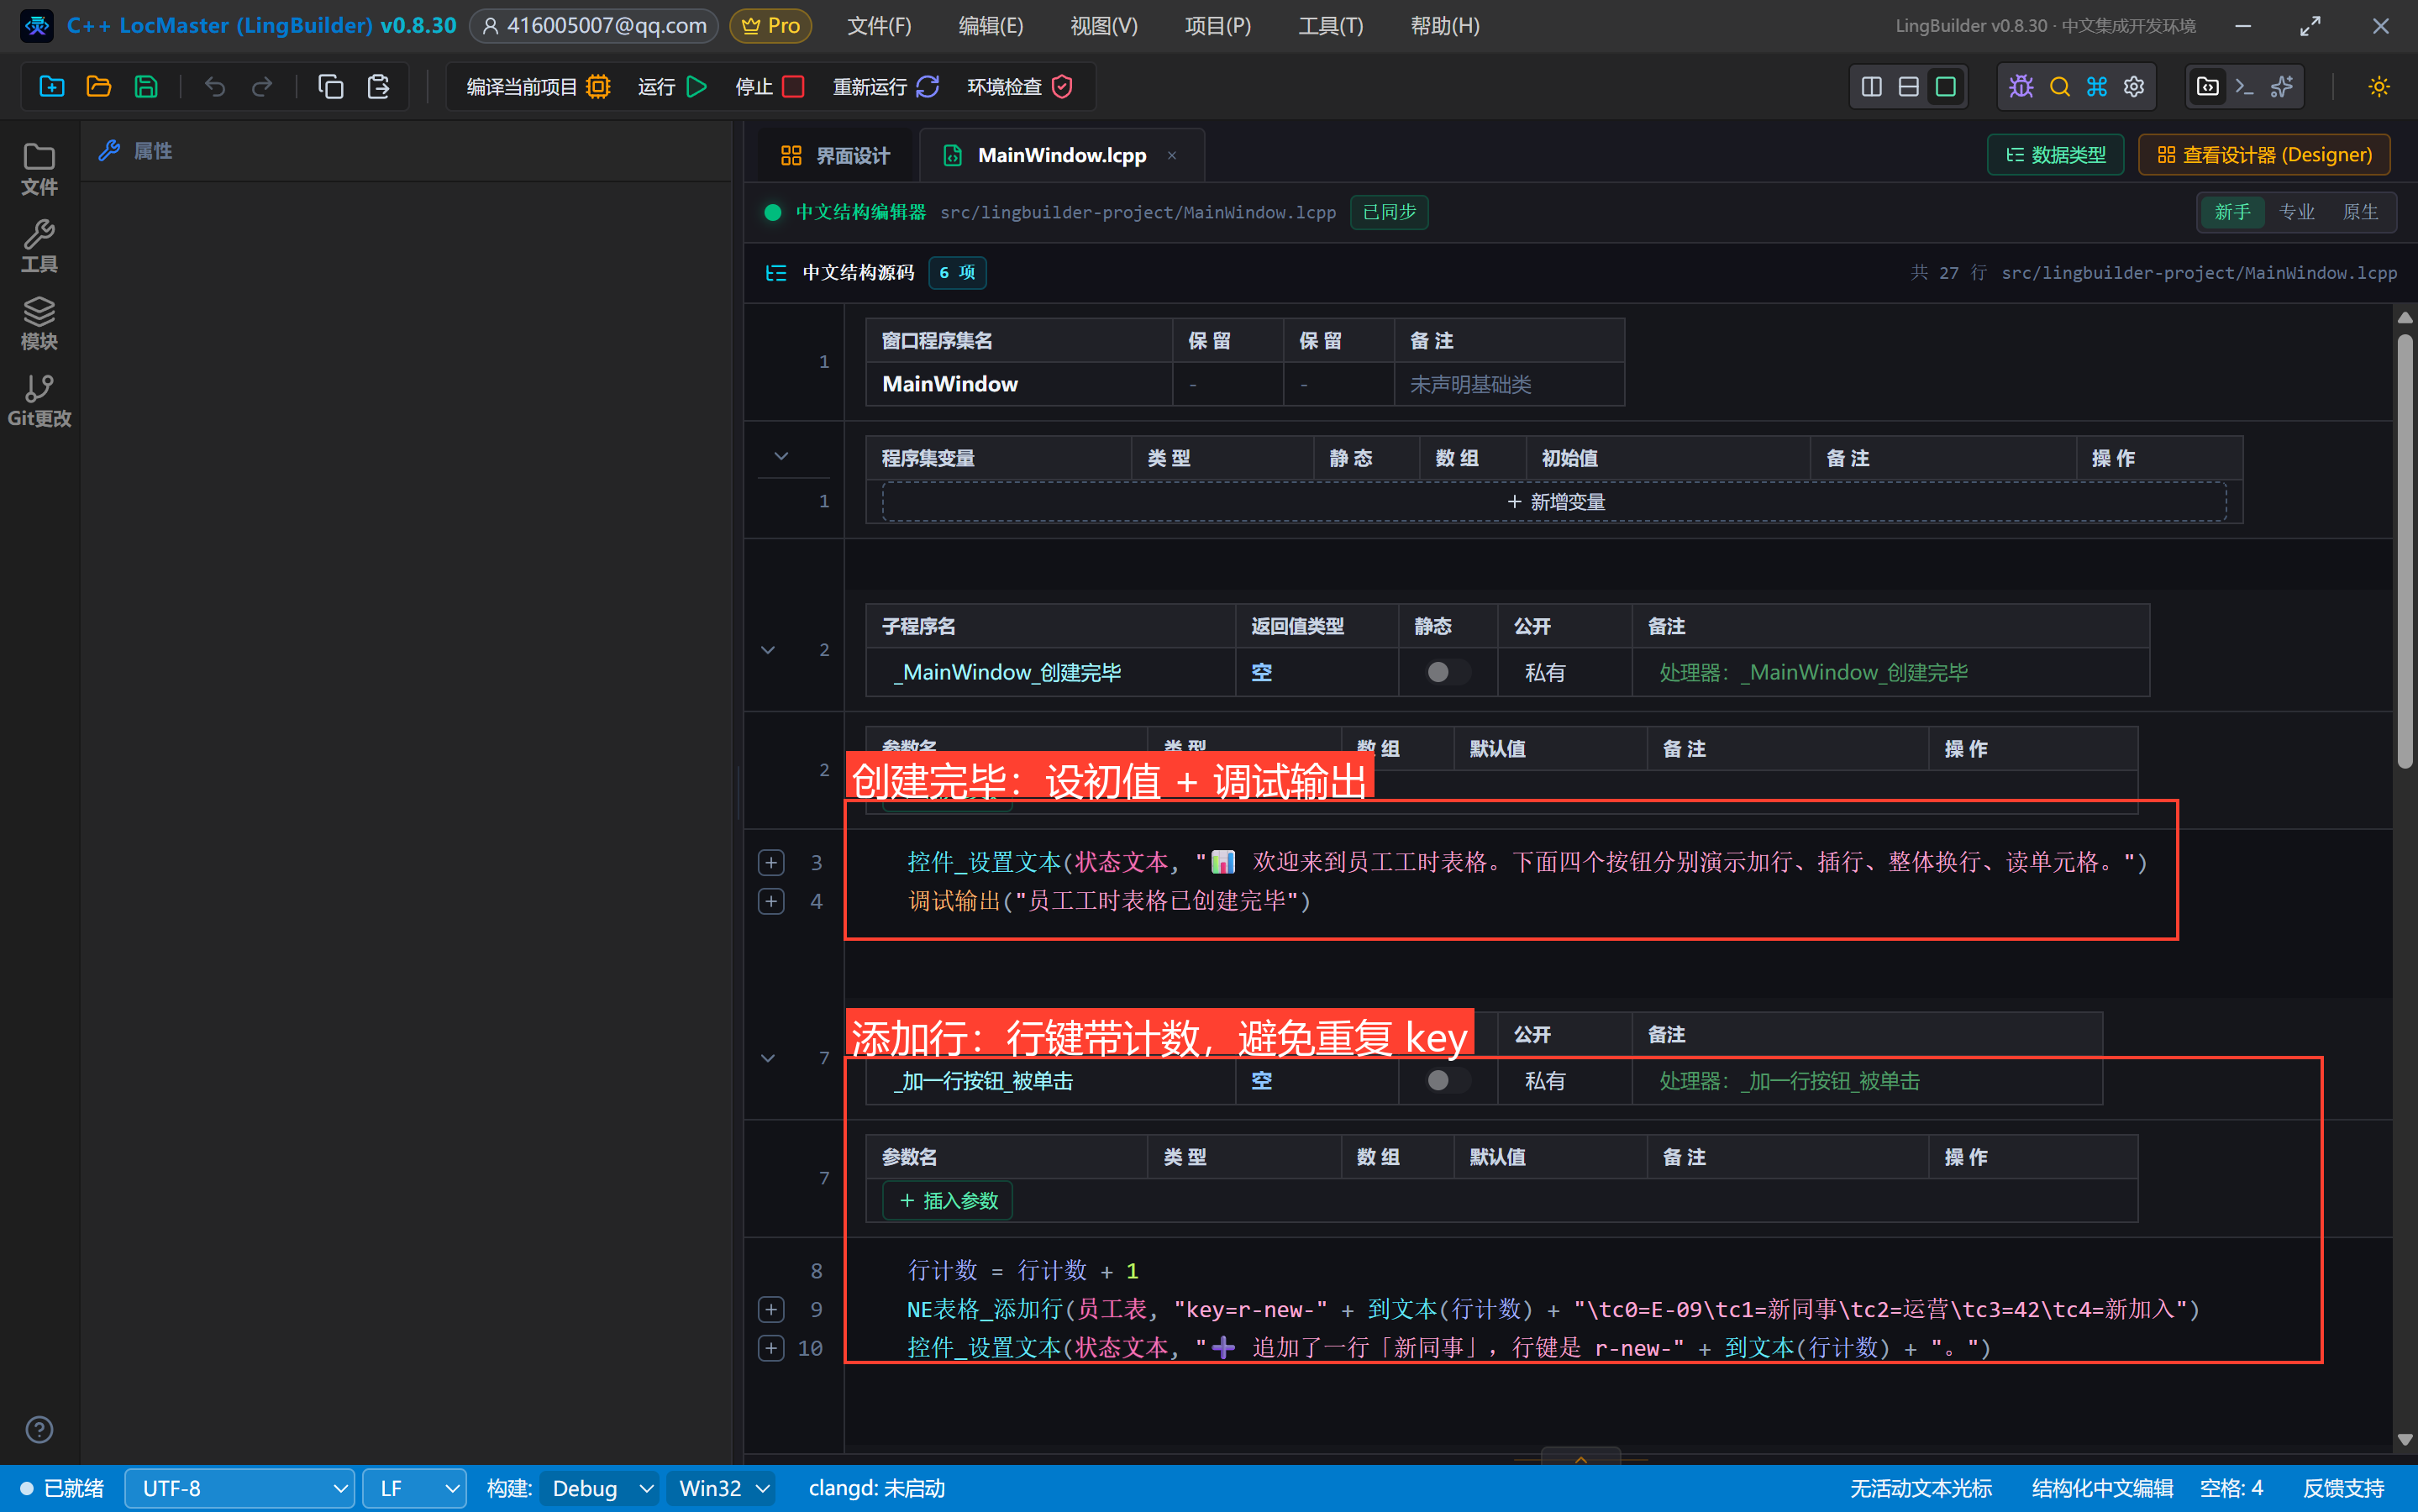Select the 新手 editor mode
Screen dimensions: 2418x1512
(x=2232, y=212)
